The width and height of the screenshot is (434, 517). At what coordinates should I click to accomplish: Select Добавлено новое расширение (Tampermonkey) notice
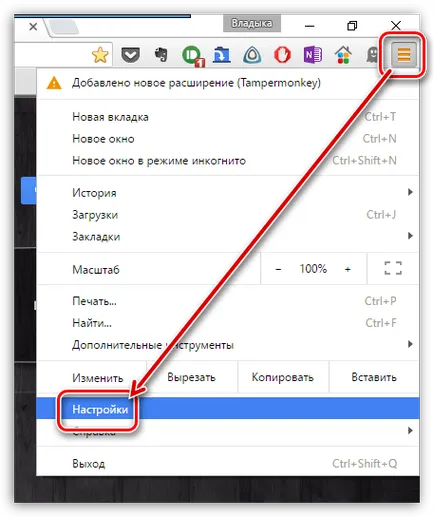pos(227,83)
